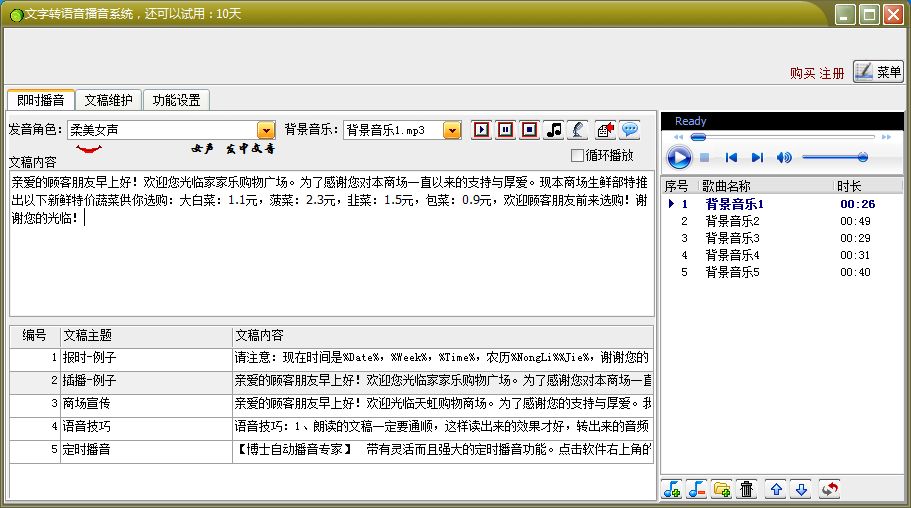Click the microphone record icon

pyautogui.click(x=578, y=130)
